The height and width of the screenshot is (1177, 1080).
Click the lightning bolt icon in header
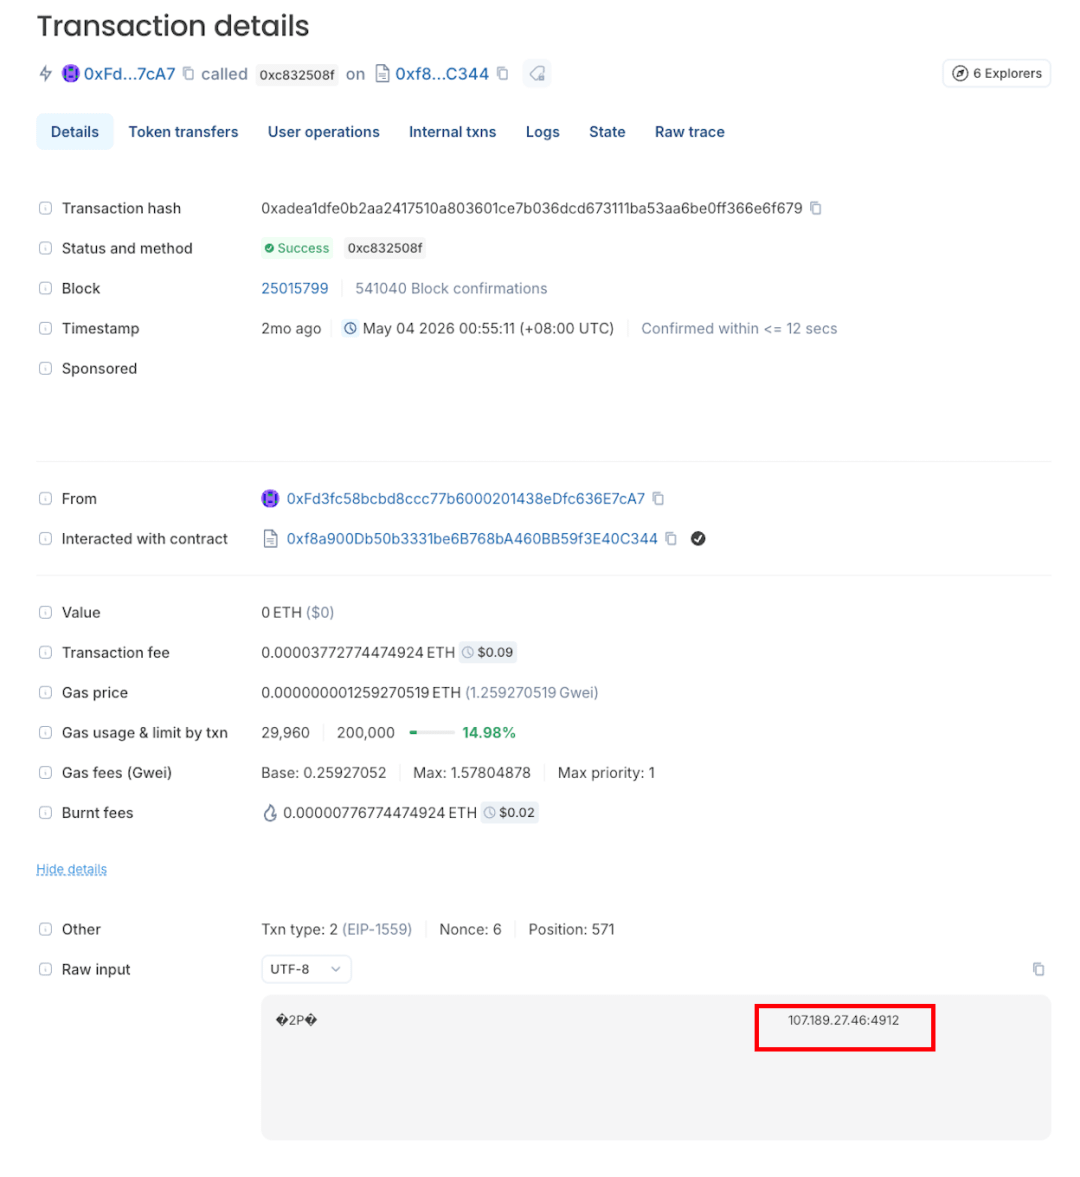(x=46, y=74)
